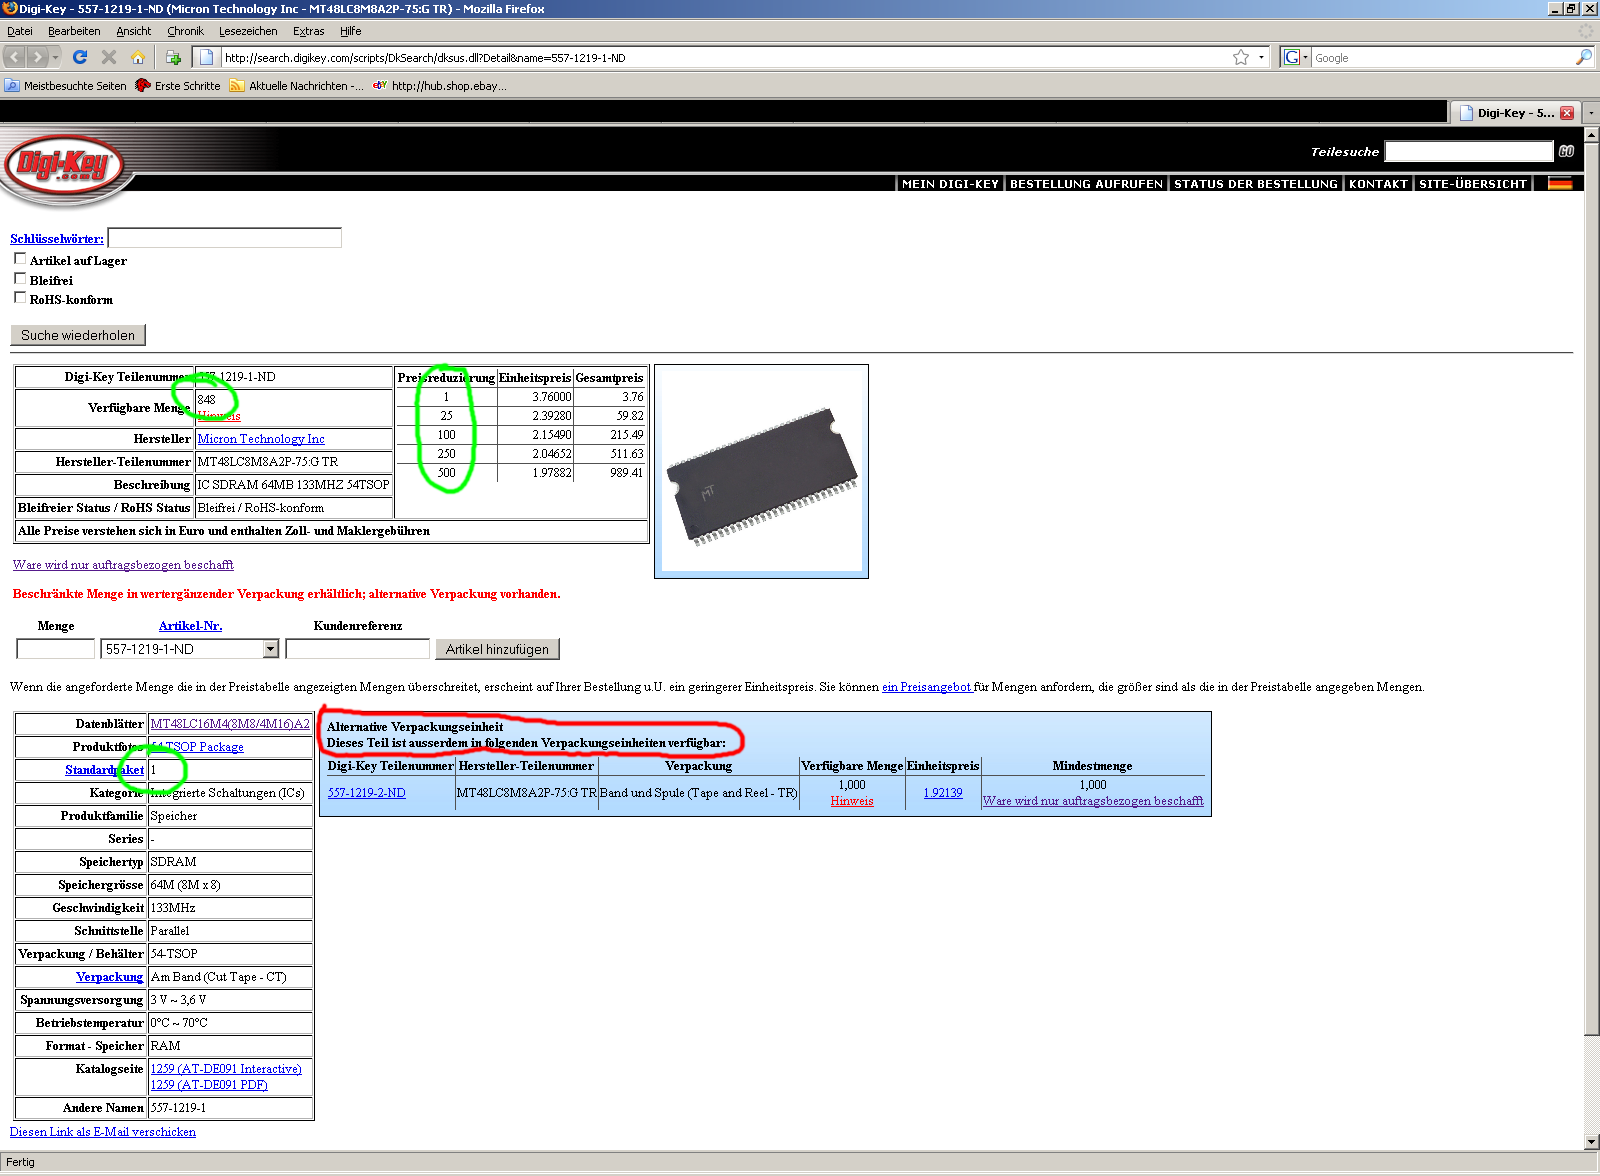This screenshot has height=1176, width=1600.
Task: Reload the page with the refresh icon
Action: (x=81, y=57)
